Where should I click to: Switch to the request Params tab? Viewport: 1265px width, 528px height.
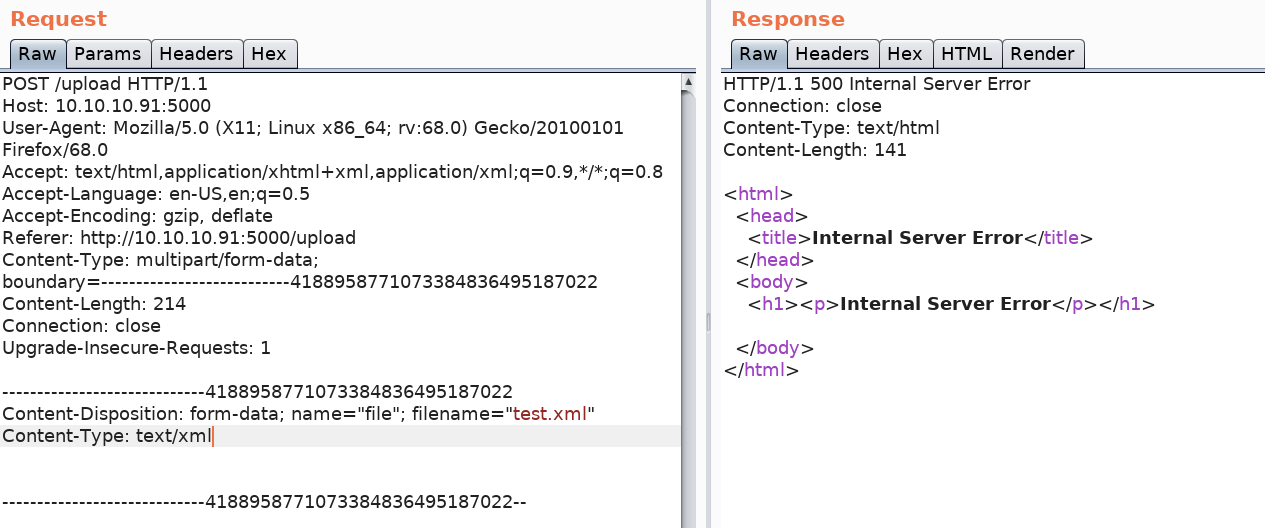109,54
